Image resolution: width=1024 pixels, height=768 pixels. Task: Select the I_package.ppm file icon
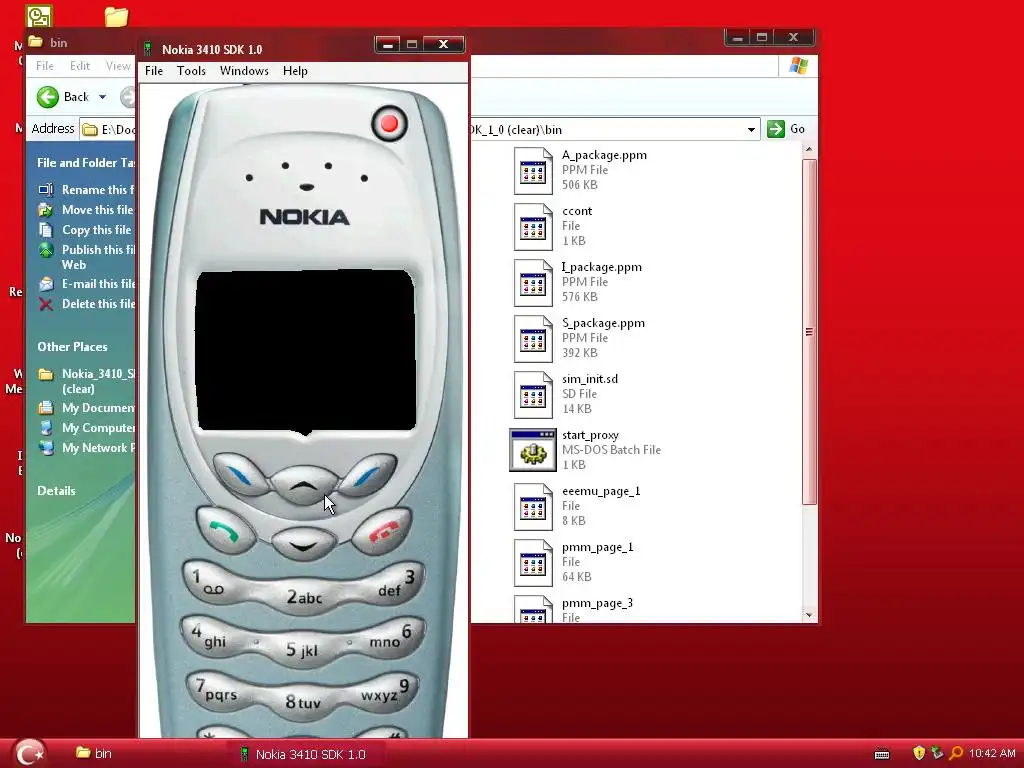coord(533,283)
